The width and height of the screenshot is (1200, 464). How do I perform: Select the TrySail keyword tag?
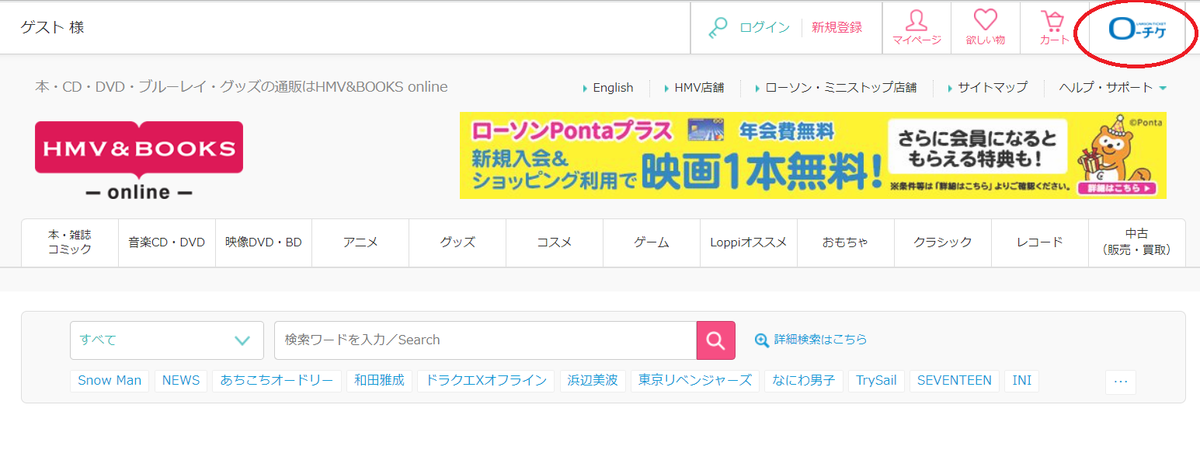coord(876,381)
